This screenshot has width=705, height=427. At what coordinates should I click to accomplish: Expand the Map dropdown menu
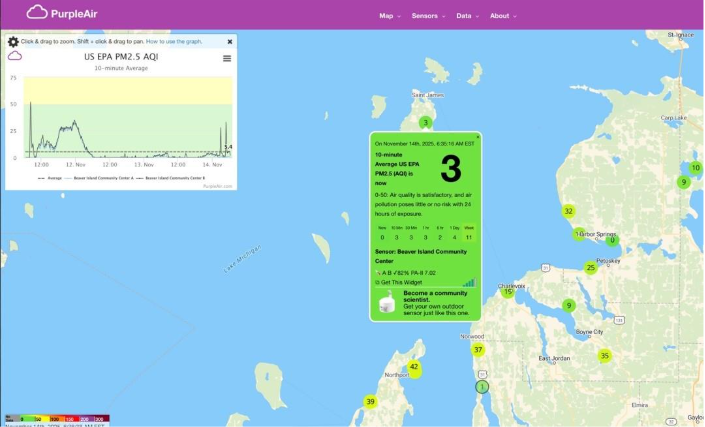(x=390, y=16)
